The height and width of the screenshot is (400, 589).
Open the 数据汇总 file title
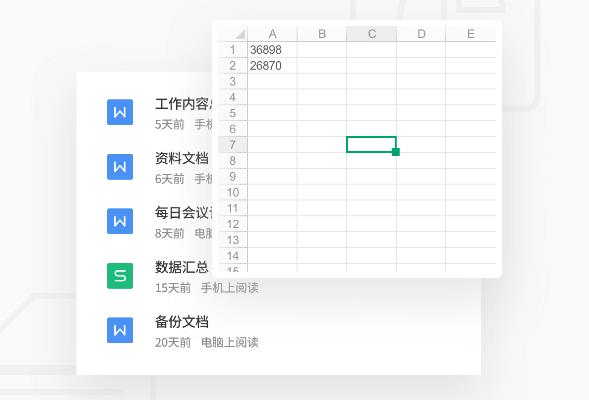coord(182,267)
